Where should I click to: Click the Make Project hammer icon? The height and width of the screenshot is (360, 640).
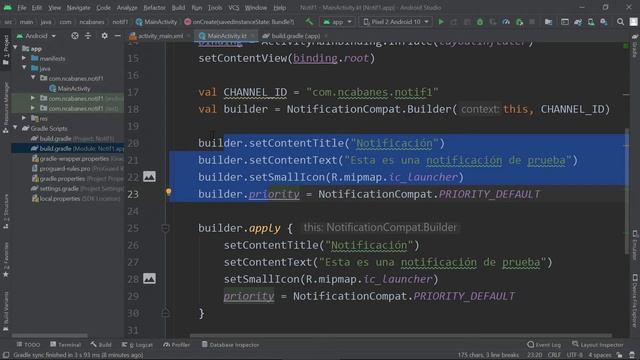pyautogui.click(x=309, y=22)
